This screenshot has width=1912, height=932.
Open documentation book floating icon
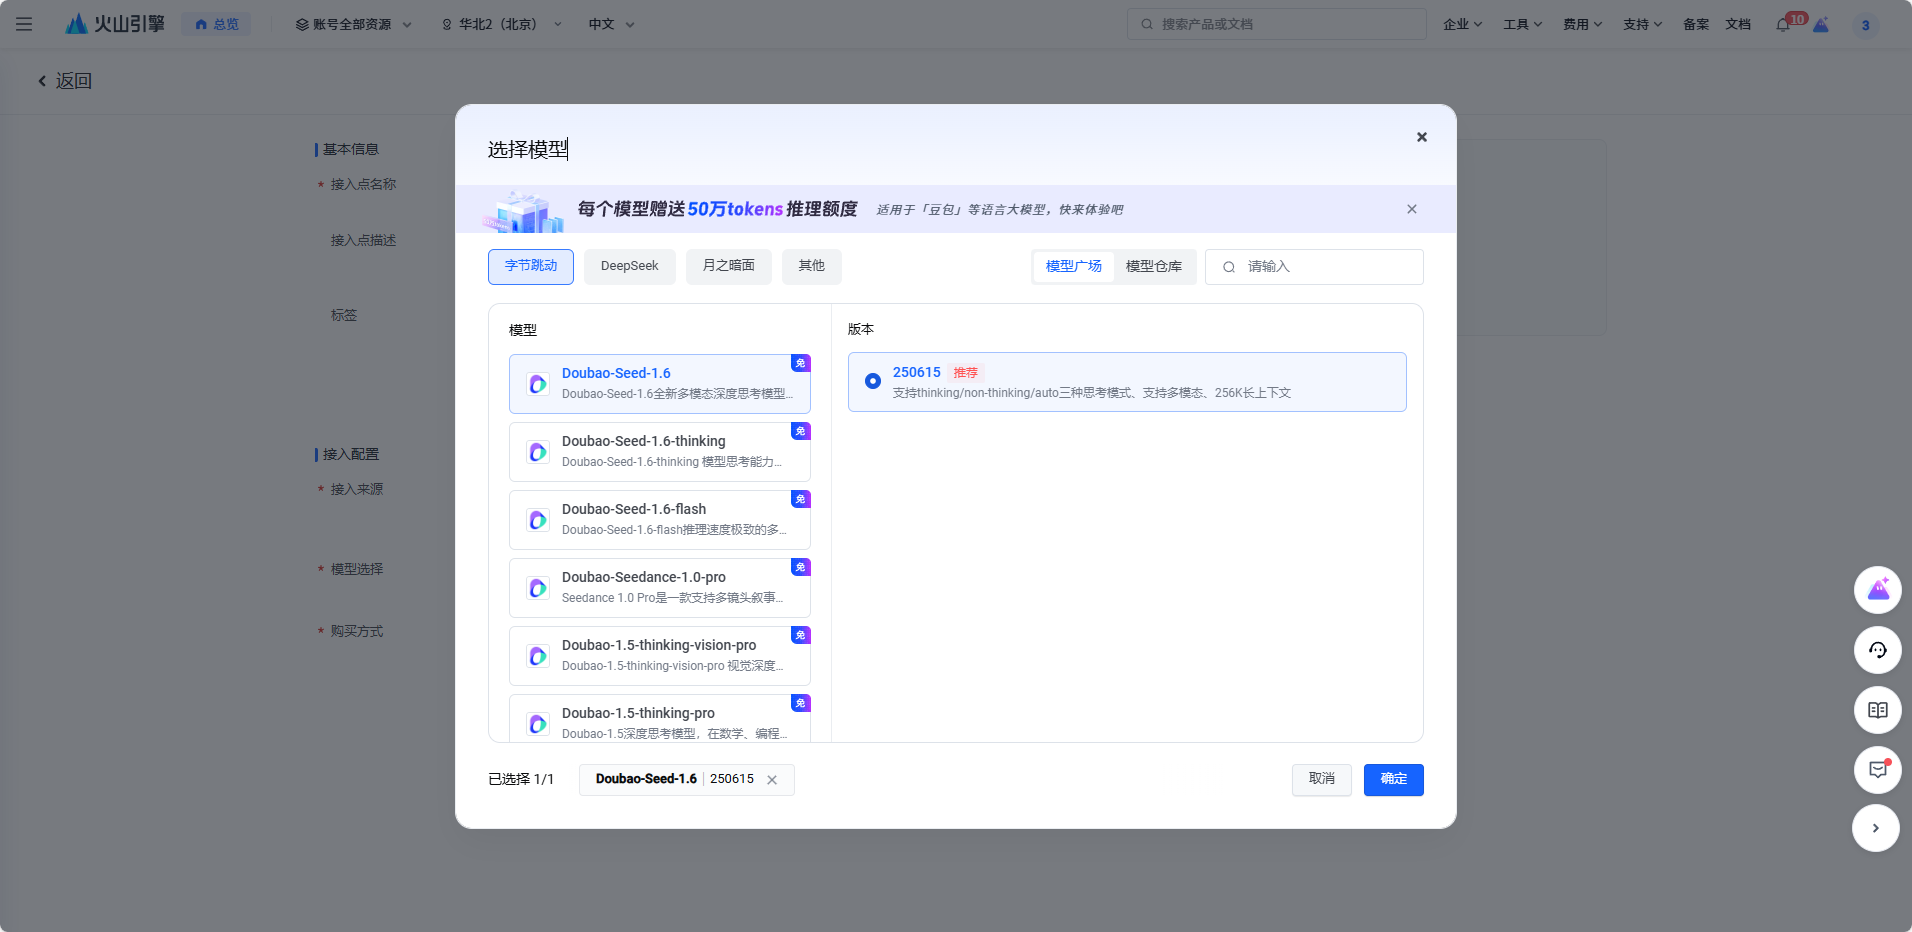click(1878, 710)
